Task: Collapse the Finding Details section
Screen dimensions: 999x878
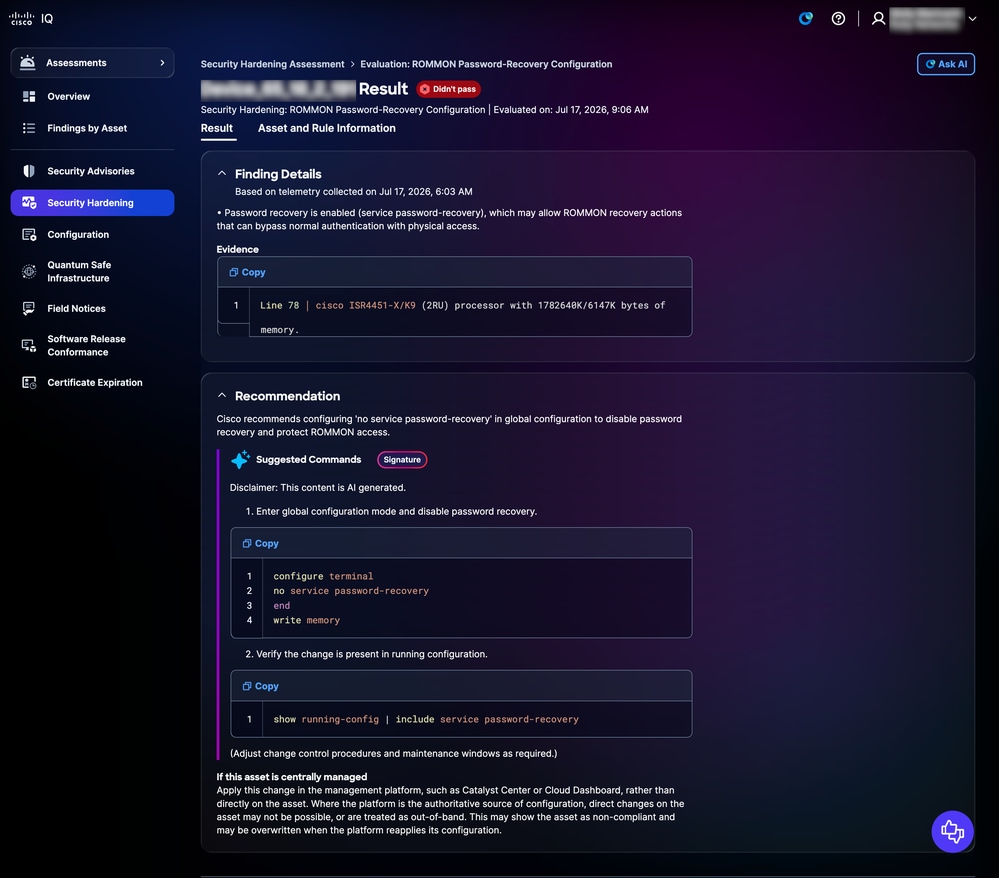Action: (222, 173)
